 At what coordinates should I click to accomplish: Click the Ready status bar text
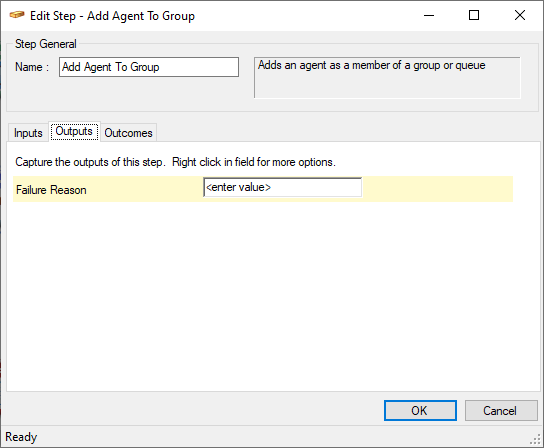pos(21,437)
